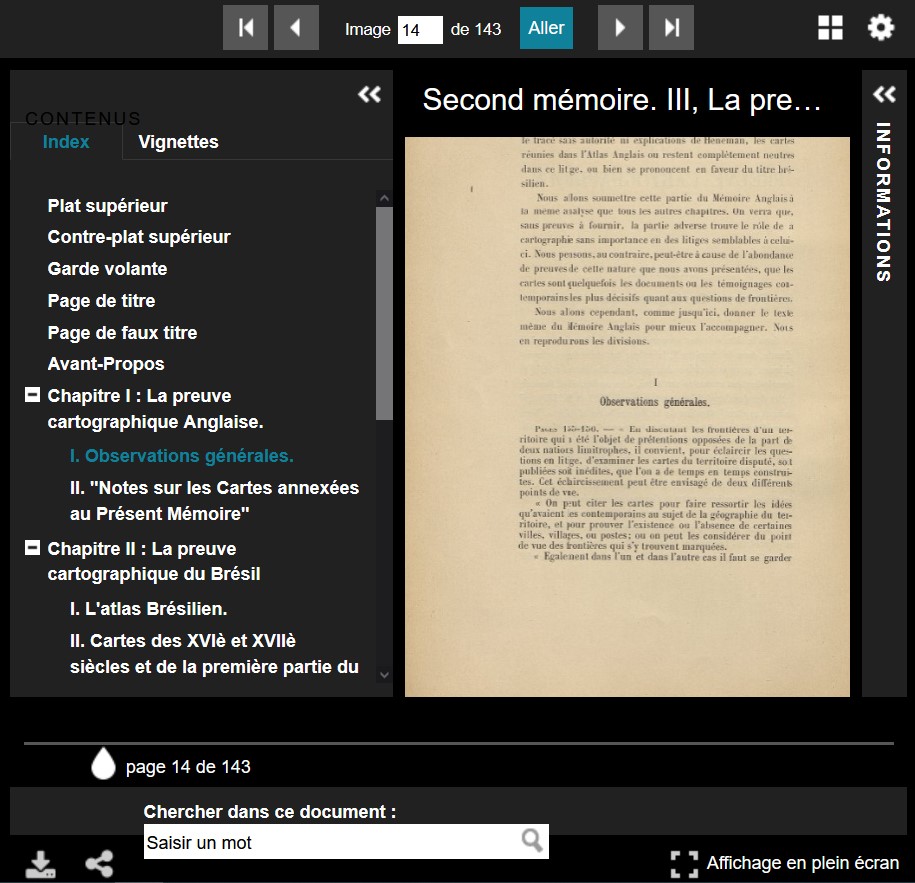The image size is (915, 883).
Task: Collapse Chapitre I tree node
Action: click(32, 396)
